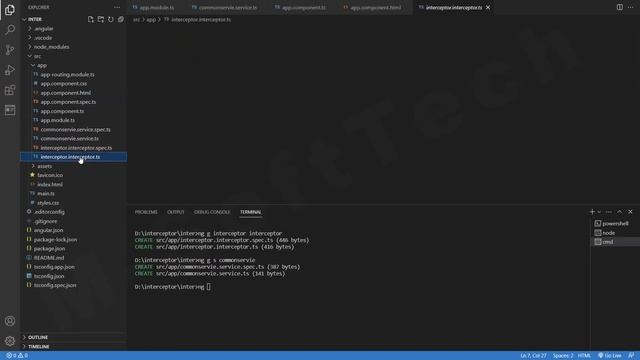Open the Extensions view

(10, 90)
